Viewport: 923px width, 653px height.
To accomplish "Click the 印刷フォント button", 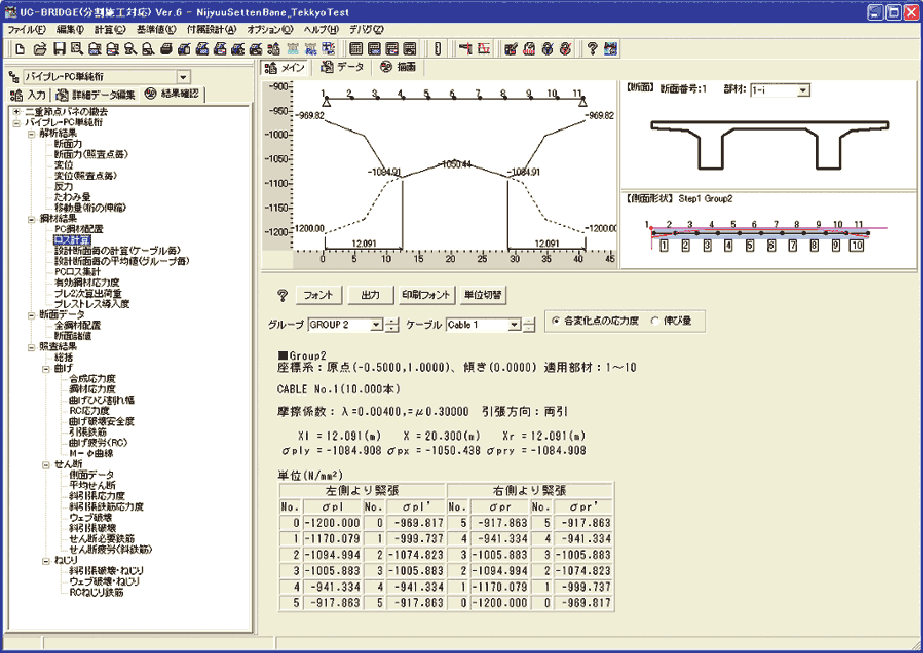I will coord(426,295).
